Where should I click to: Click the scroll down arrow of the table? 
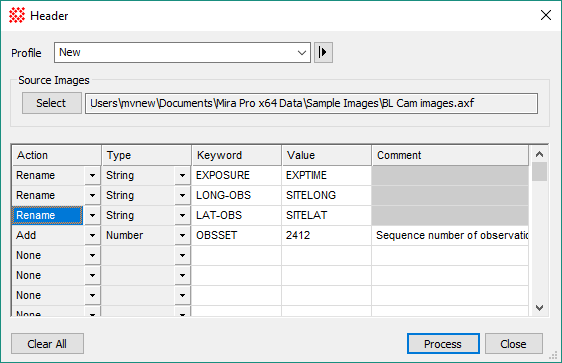(x=539, y=308)
